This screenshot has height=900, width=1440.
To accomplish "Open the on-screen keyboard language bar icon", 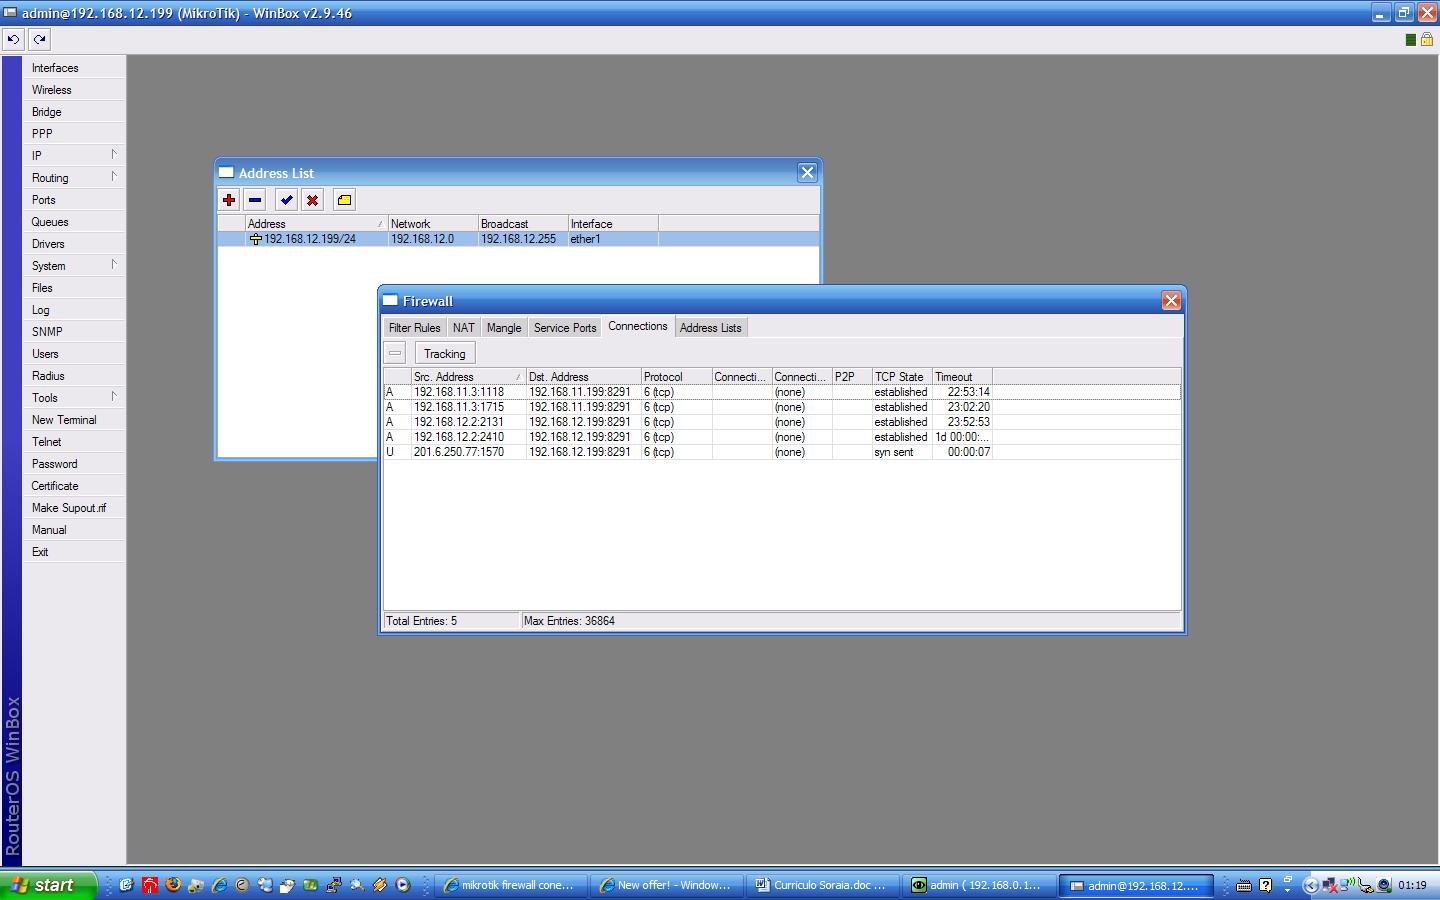I will [x=1244, y=885].
